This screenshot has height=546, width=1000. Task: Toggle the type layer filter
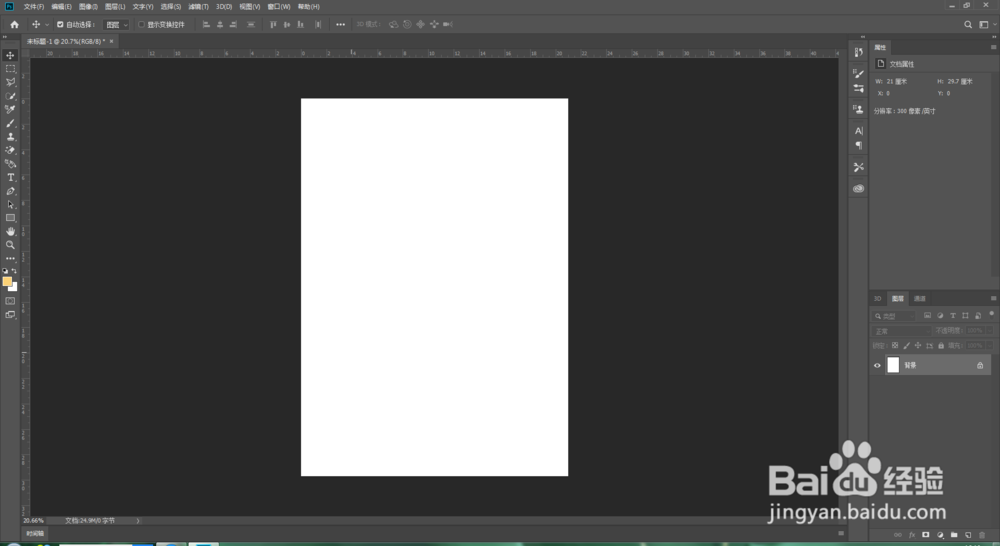[953, 316]
